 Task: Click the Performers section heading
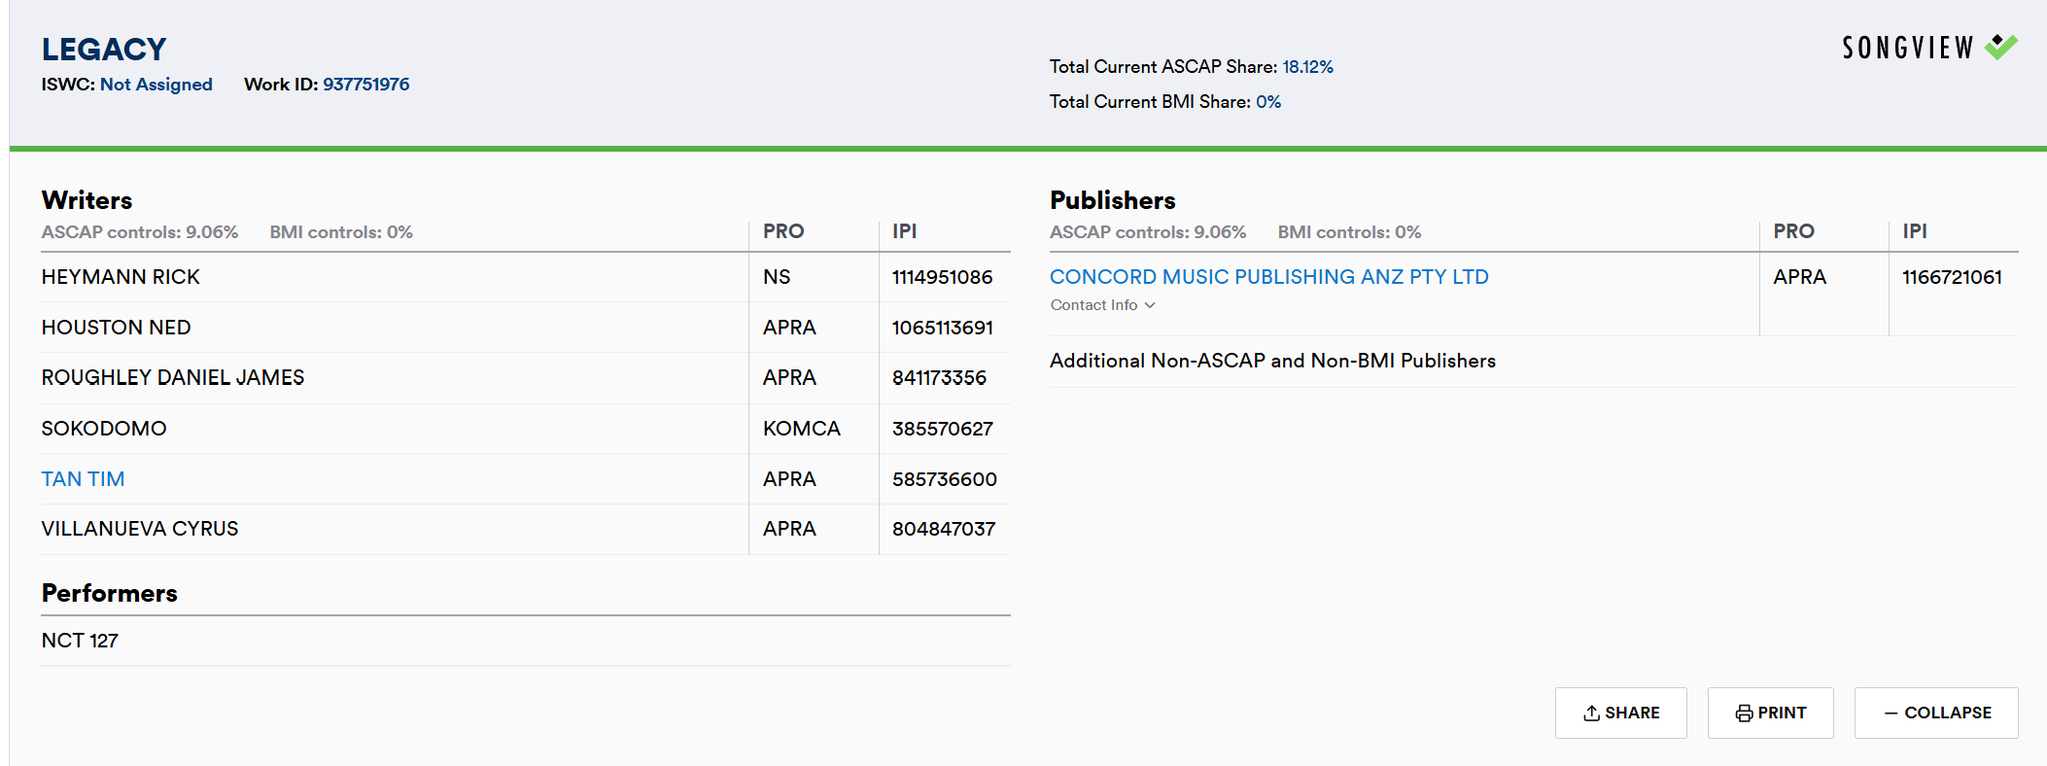[x=109, y=593]
